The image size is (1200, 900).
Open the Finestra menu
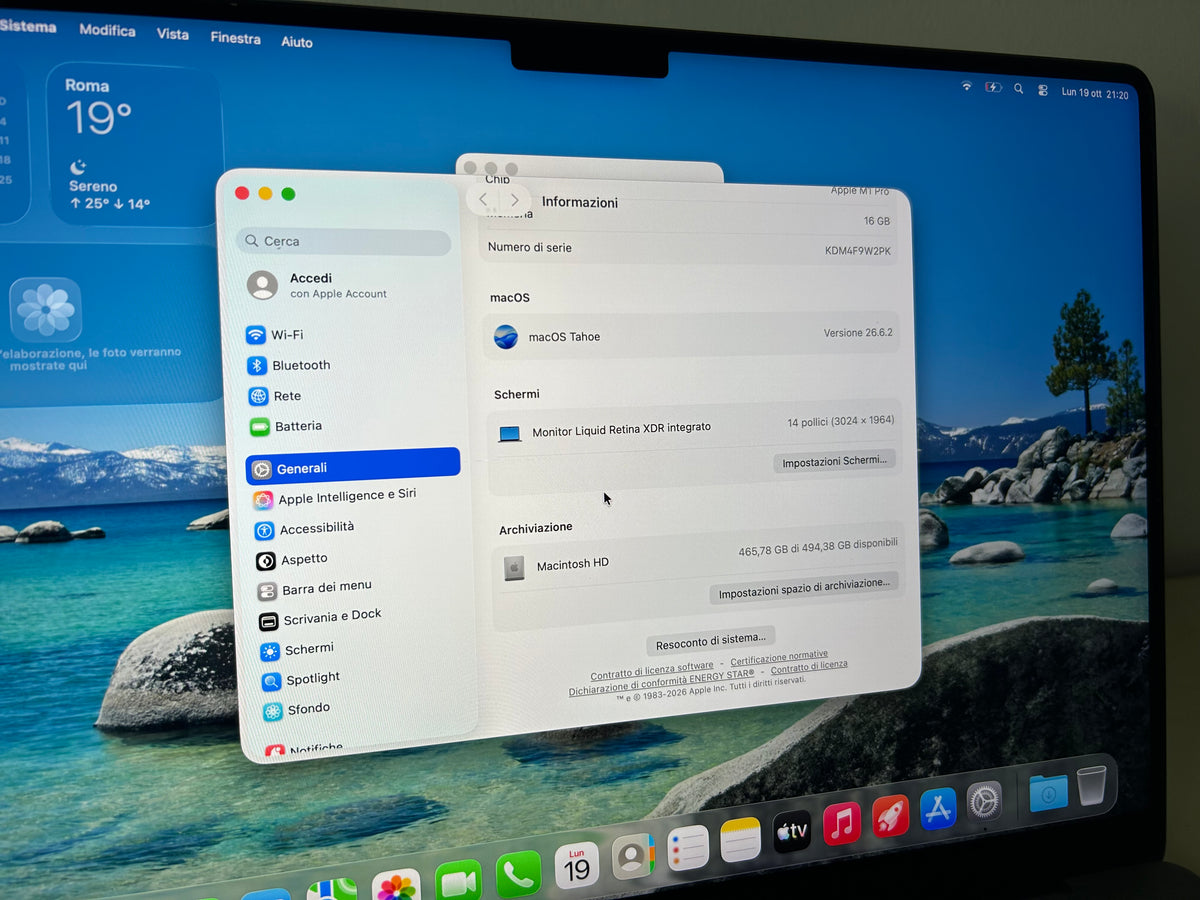[x=235, y=38]
